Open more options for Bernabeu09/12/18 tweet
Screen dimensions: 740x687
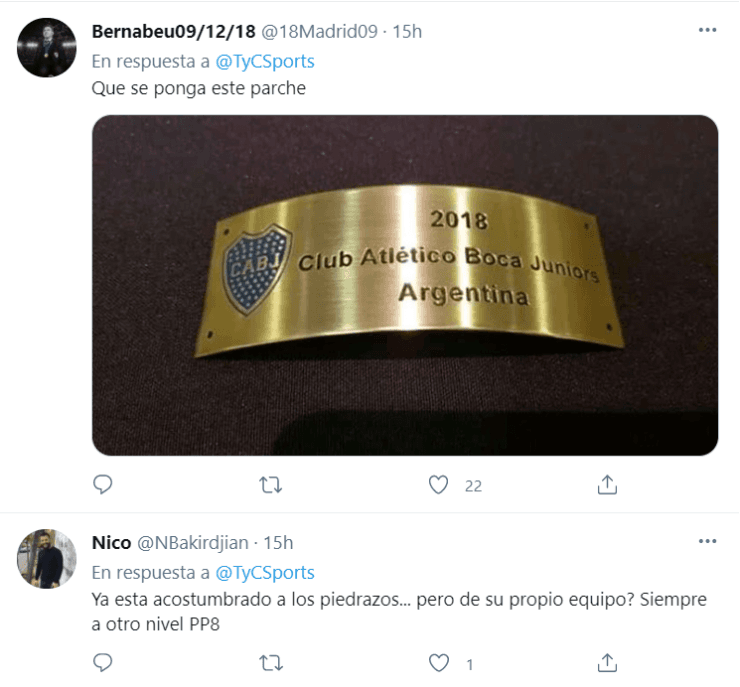pyautogui.click(x=707, y=30)
